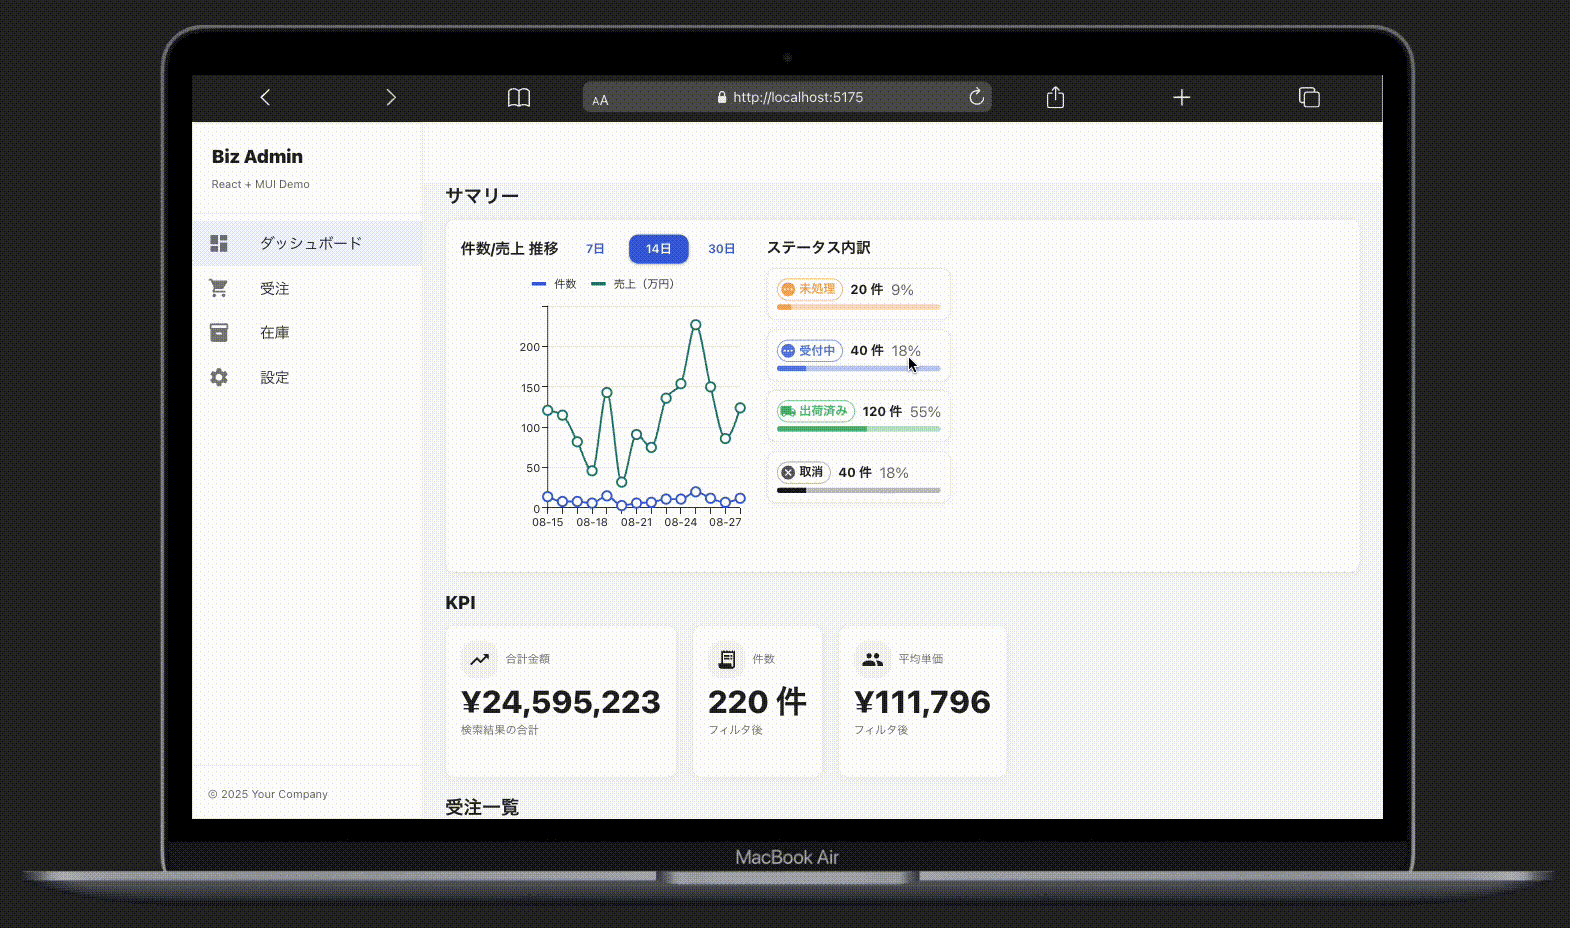Click the inventory box icon for 在庫

coord(219,332)
